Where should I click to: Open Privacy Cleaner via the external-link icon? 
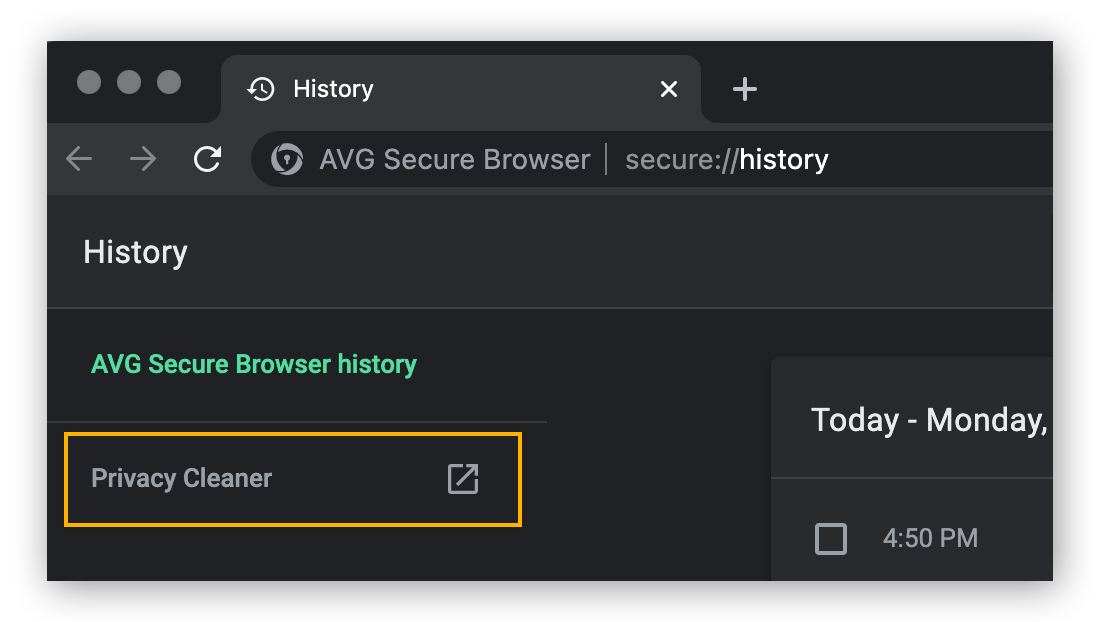(x=463, y=479)
